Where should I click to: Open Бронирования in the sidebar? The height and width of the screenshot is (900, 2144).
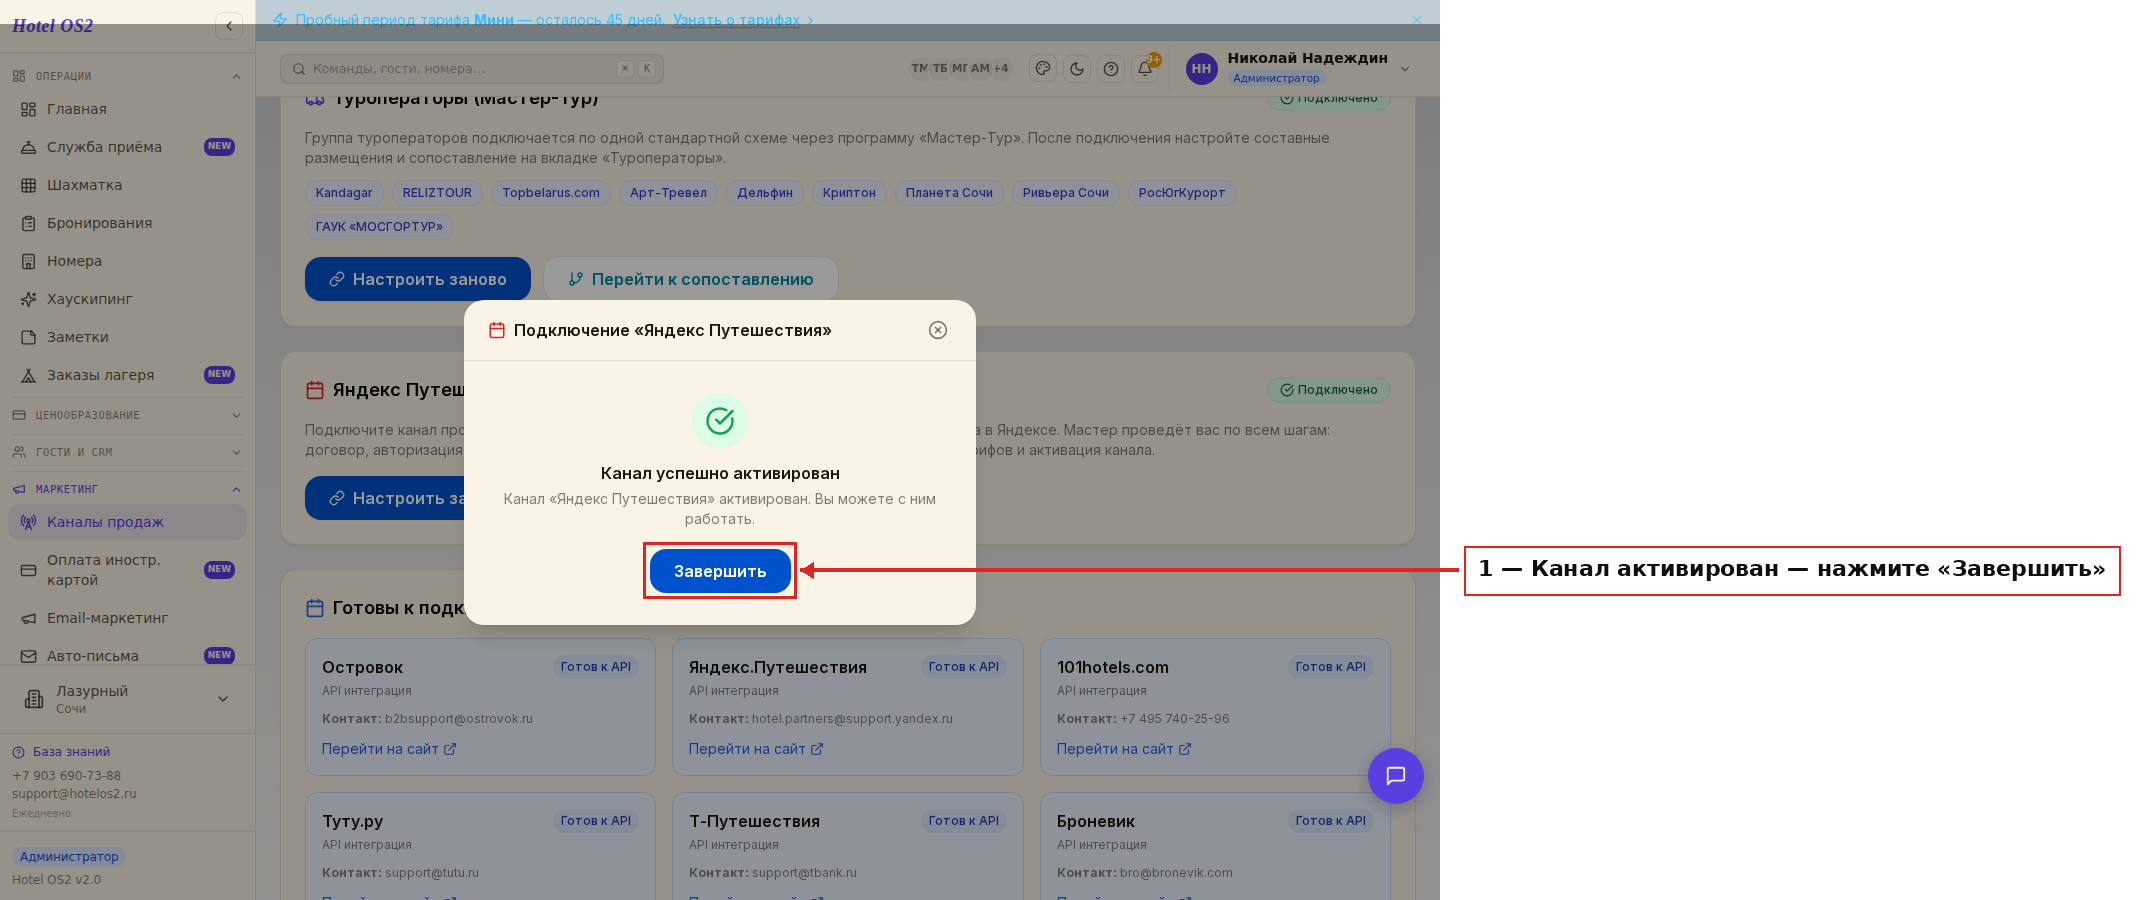[x=127, y=223]
